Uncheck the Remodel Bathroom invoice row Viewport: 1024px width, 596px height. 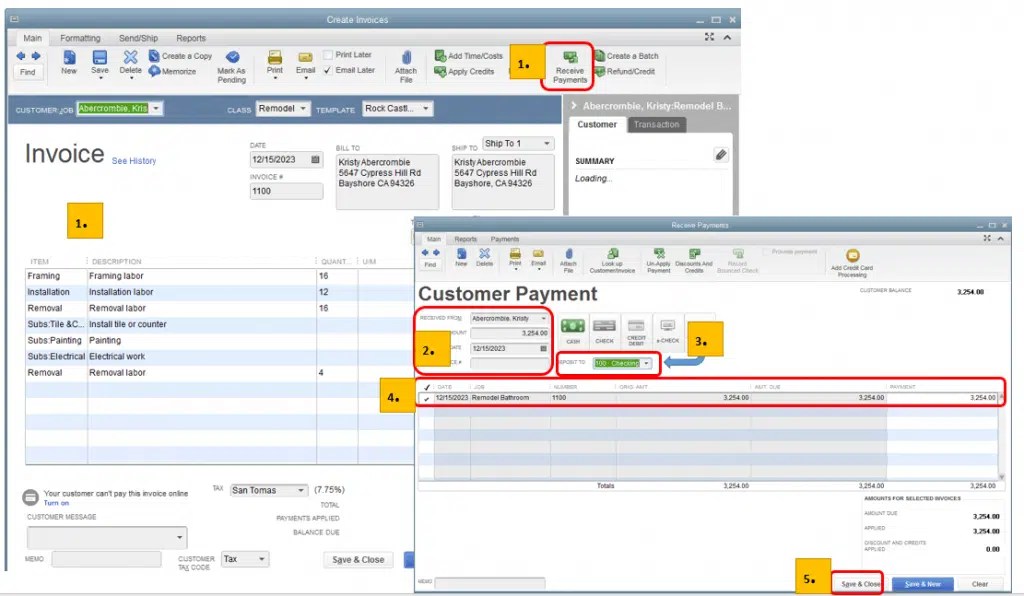[x=426, y=396]
